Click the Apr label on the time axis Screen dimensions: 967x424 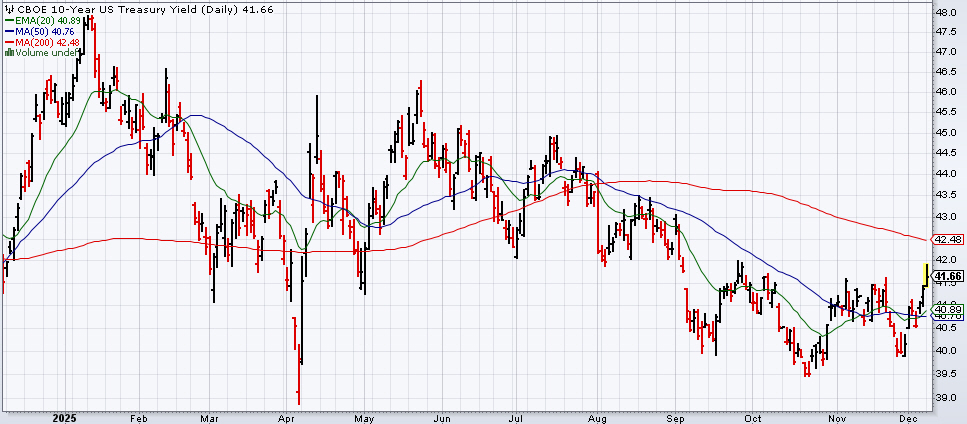tap(285, 418)
